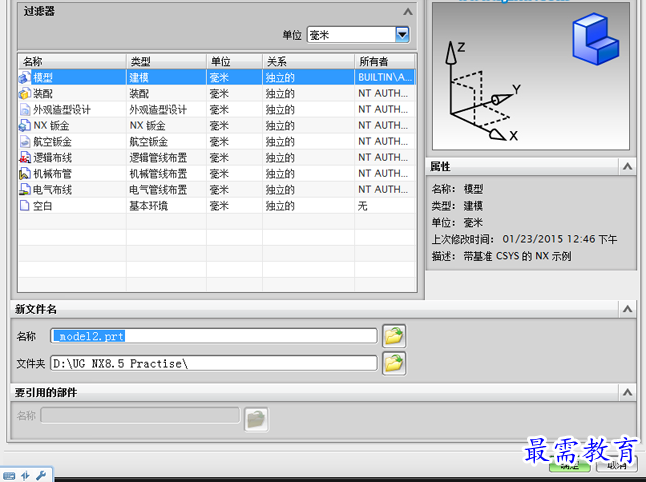Select the 航空钣金 template name
The width and height of the screenshot is (646, 482).
coord(52,142)
